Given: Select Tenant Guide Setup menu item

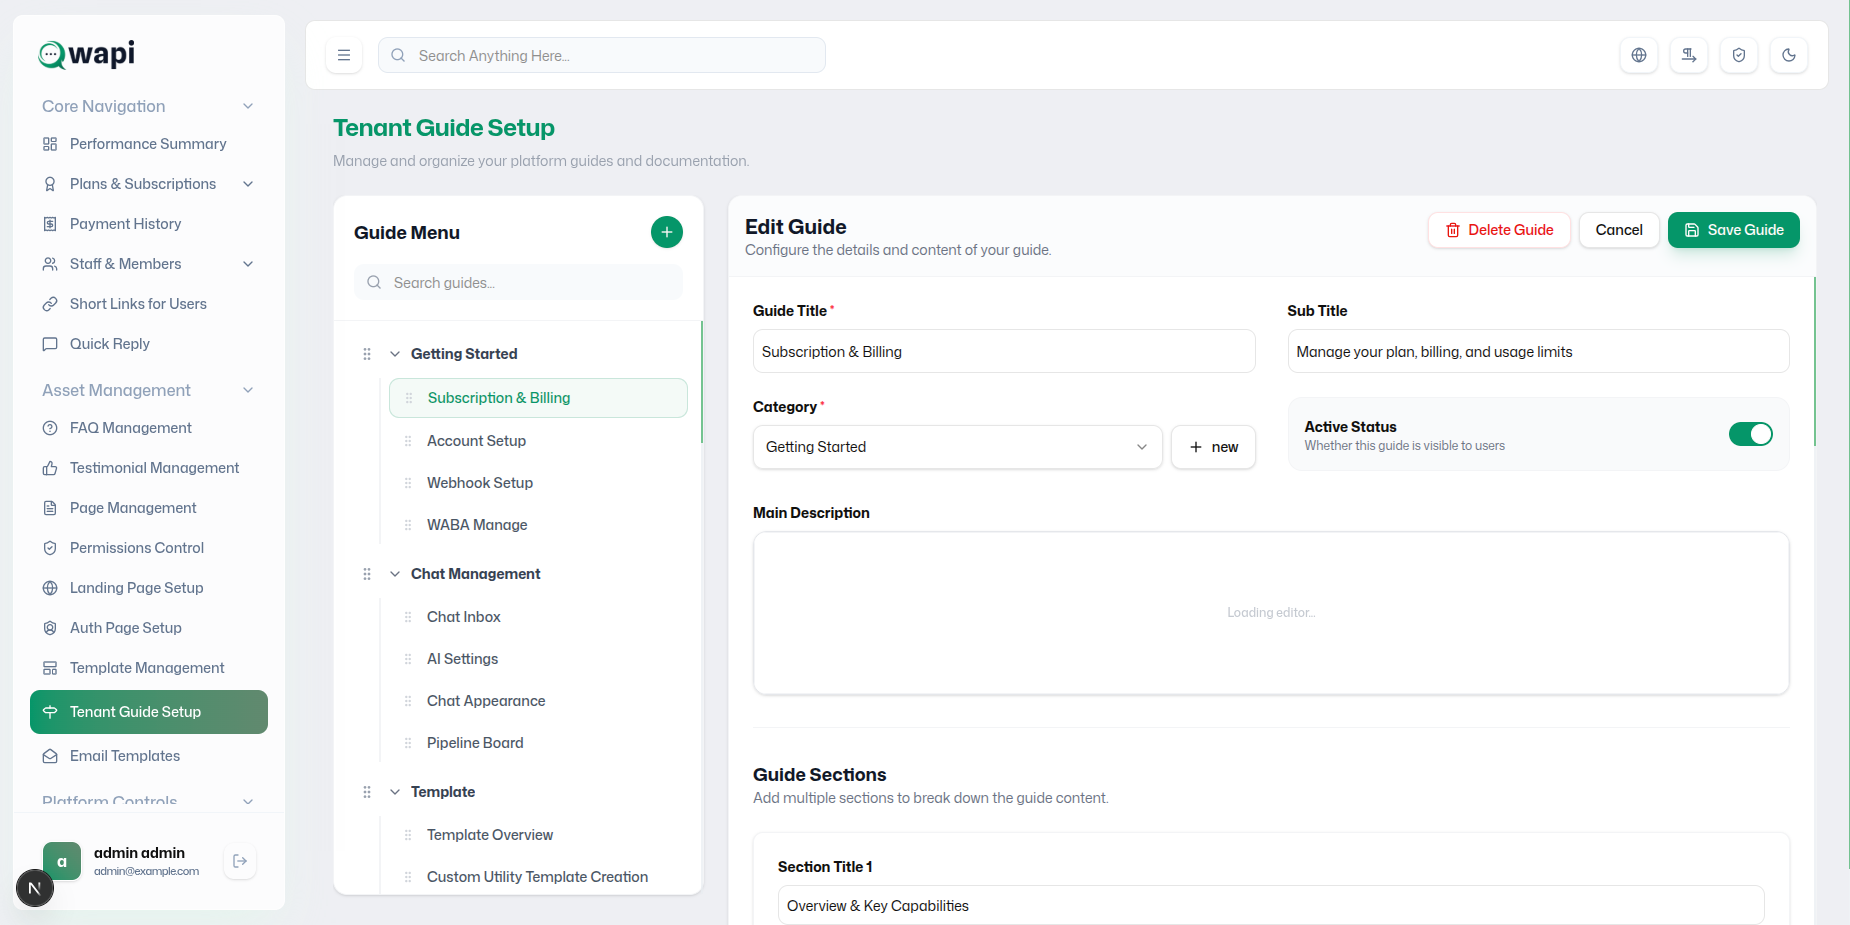Looking at the screenshot, I should [x=149, y=712].
